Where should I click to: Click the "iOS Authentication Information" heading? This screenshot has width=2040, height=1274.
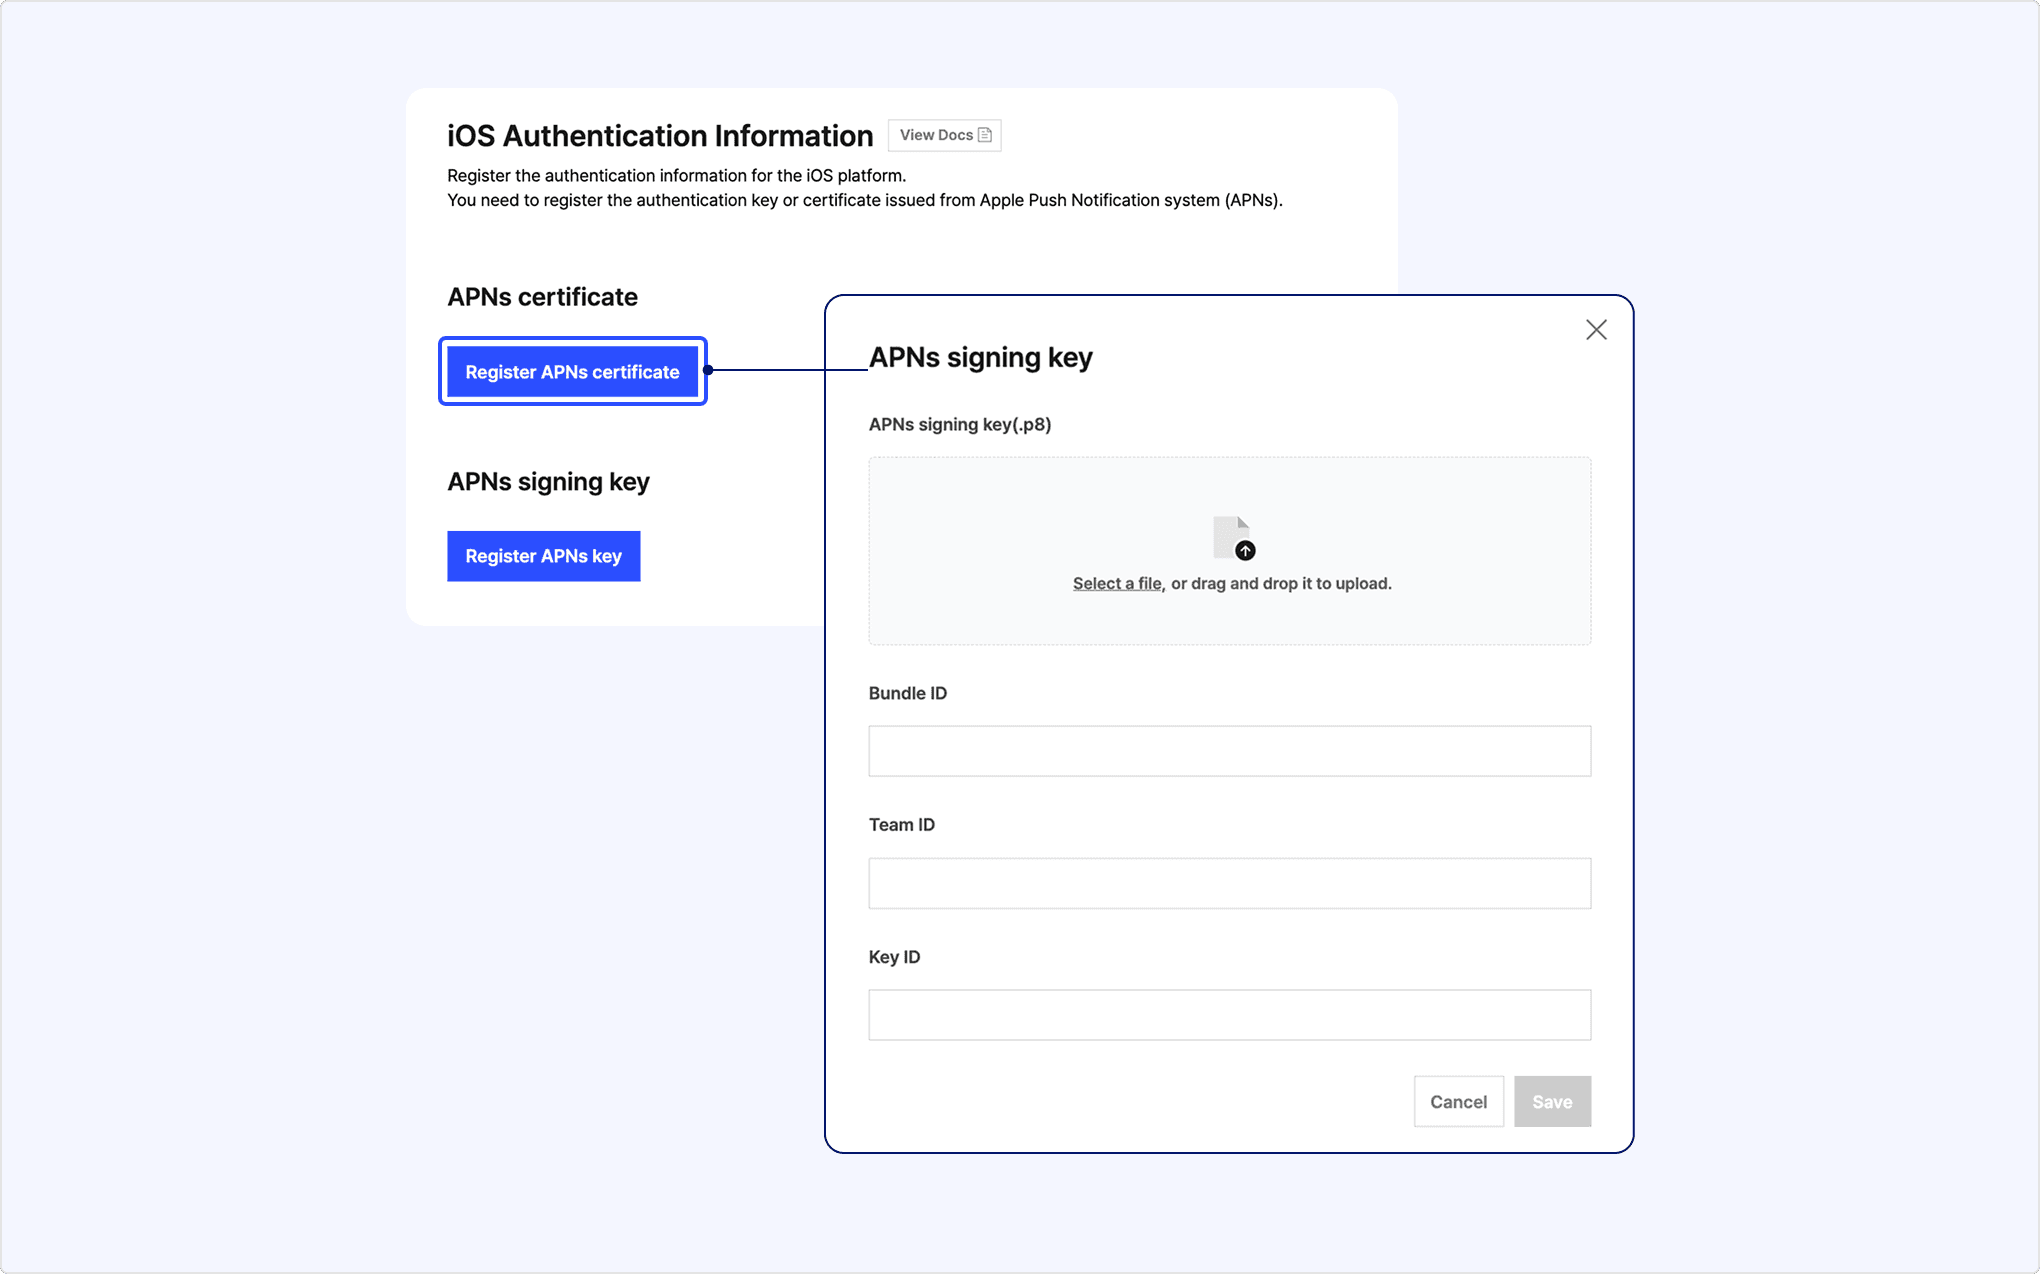point(660,135)
